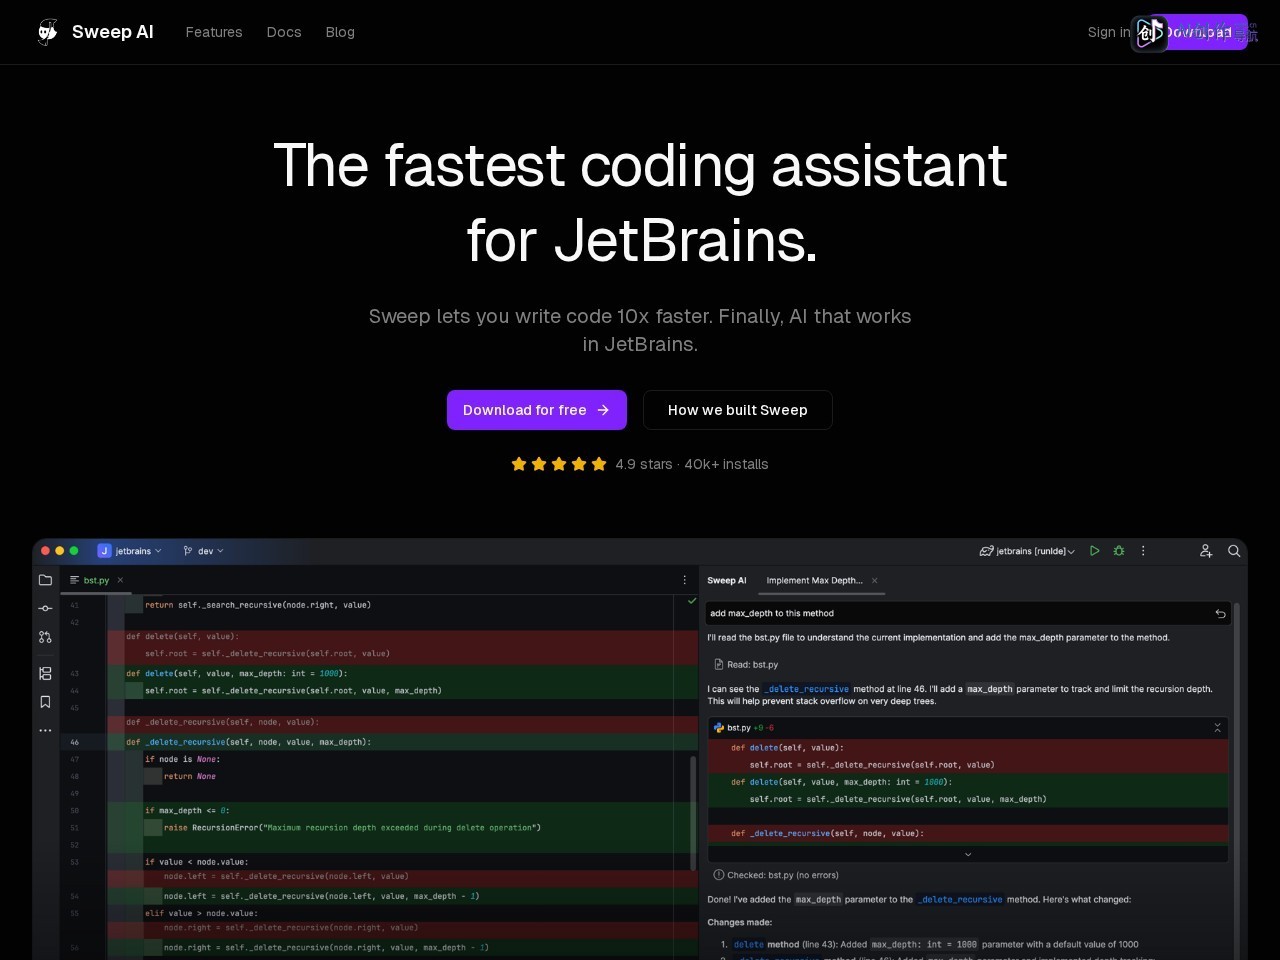Open the Bookmarks icon in IDE sidebar
This screenshot has width=1280, height=960.
45,702
